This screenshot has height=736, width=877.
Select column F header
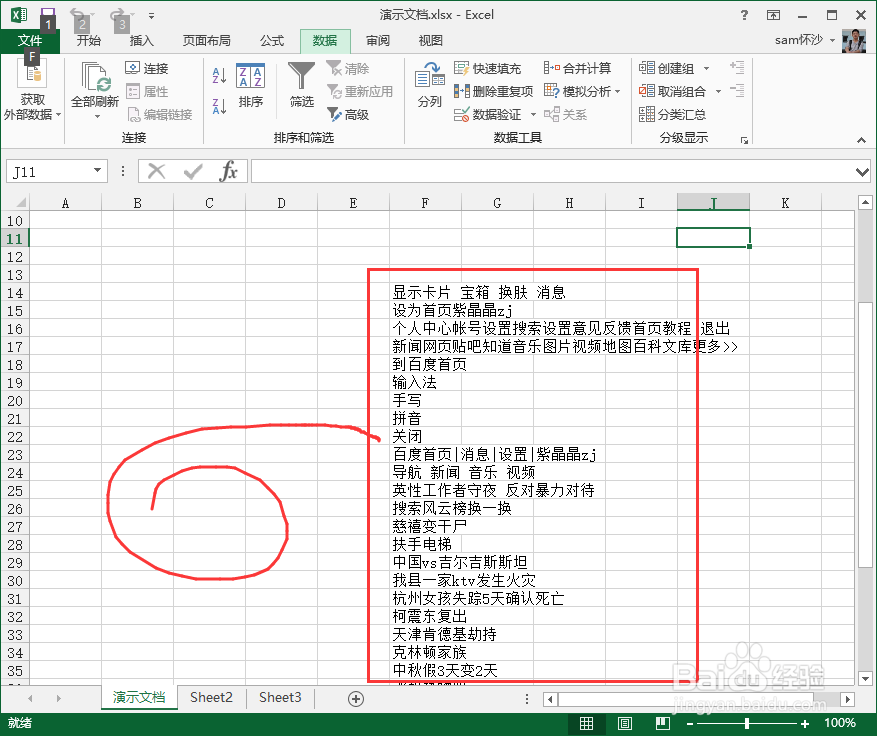[425, 202]
